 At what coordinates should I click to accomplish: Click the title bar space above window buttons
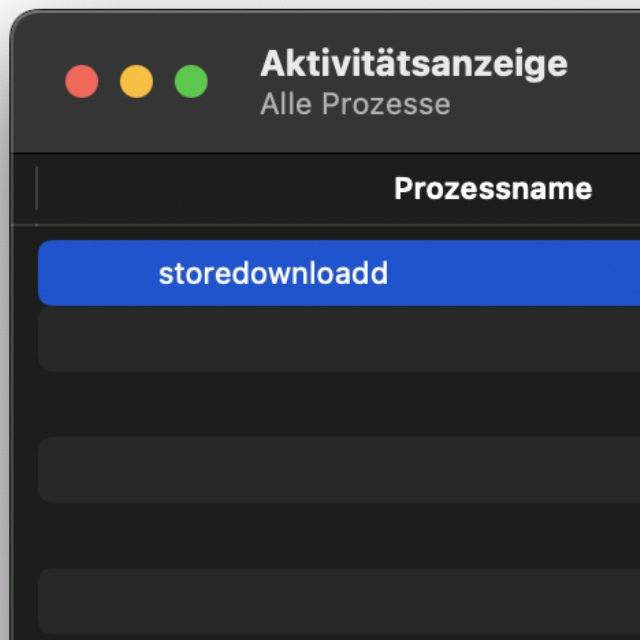137,35
